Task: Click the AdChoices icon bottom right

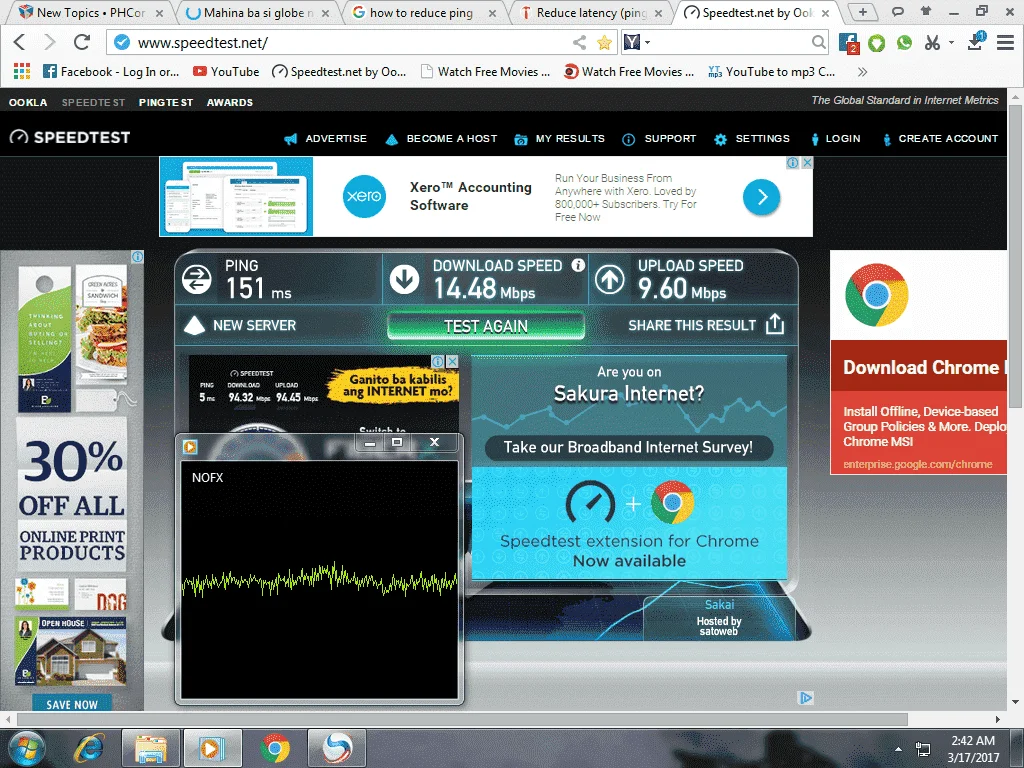Action: tap(806, 698)
